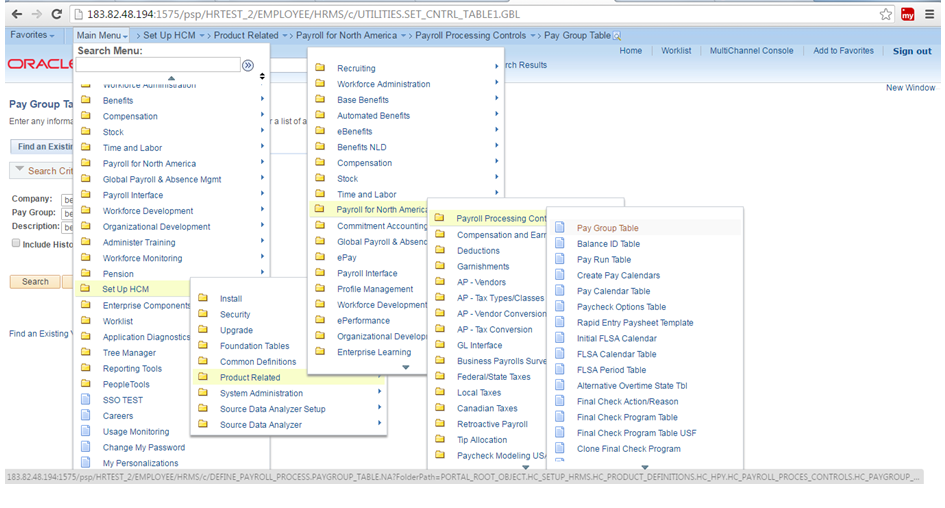Image resolution: width=945 pixels, height=508 pixels.
Task: Select Compensation and Earnings folder item
Action: coord(501,235)
